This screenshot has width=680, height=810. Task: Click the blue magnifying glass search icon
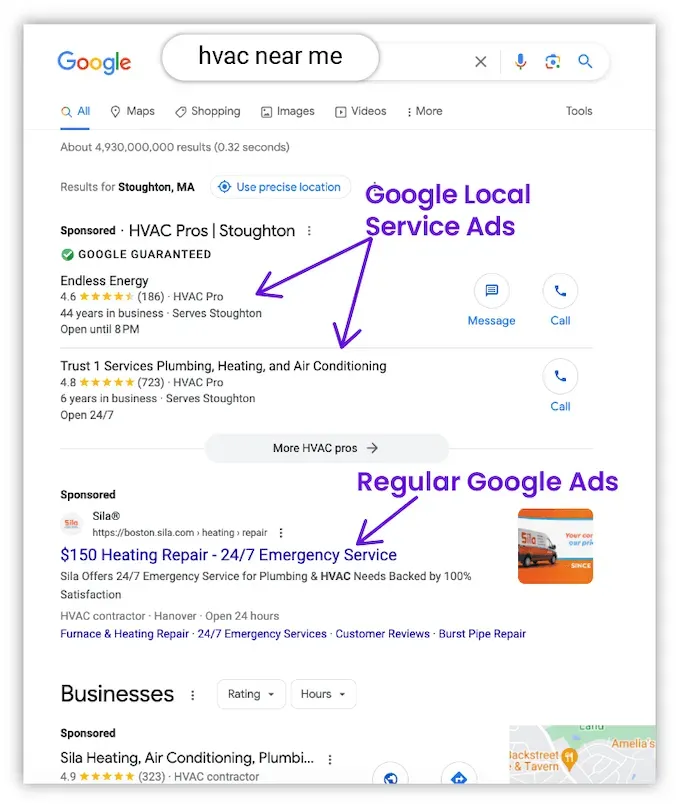click(x=585, y=61)
